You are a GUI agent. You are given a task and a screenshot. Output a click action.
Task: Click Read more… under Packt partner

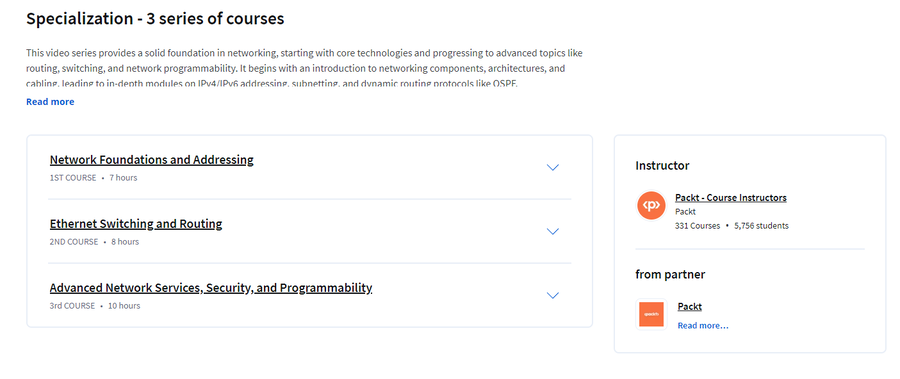703,326
